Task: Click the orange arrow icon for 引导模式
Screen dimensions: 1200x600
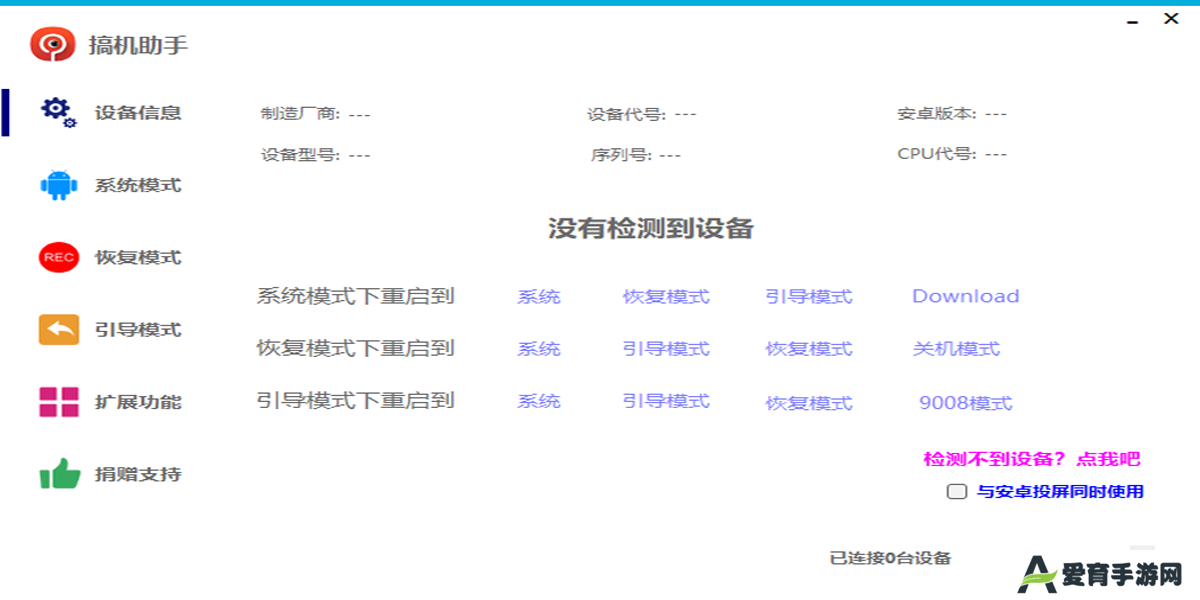Action: (59, 329)
